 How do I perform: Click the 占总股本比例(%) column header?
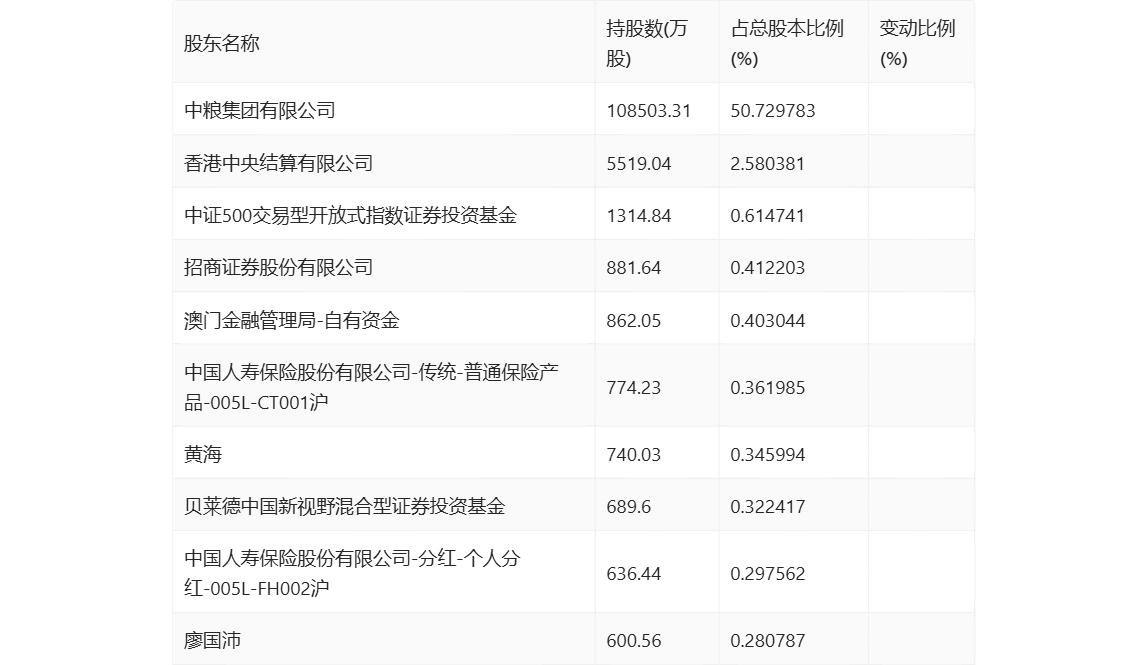(786, 44)
